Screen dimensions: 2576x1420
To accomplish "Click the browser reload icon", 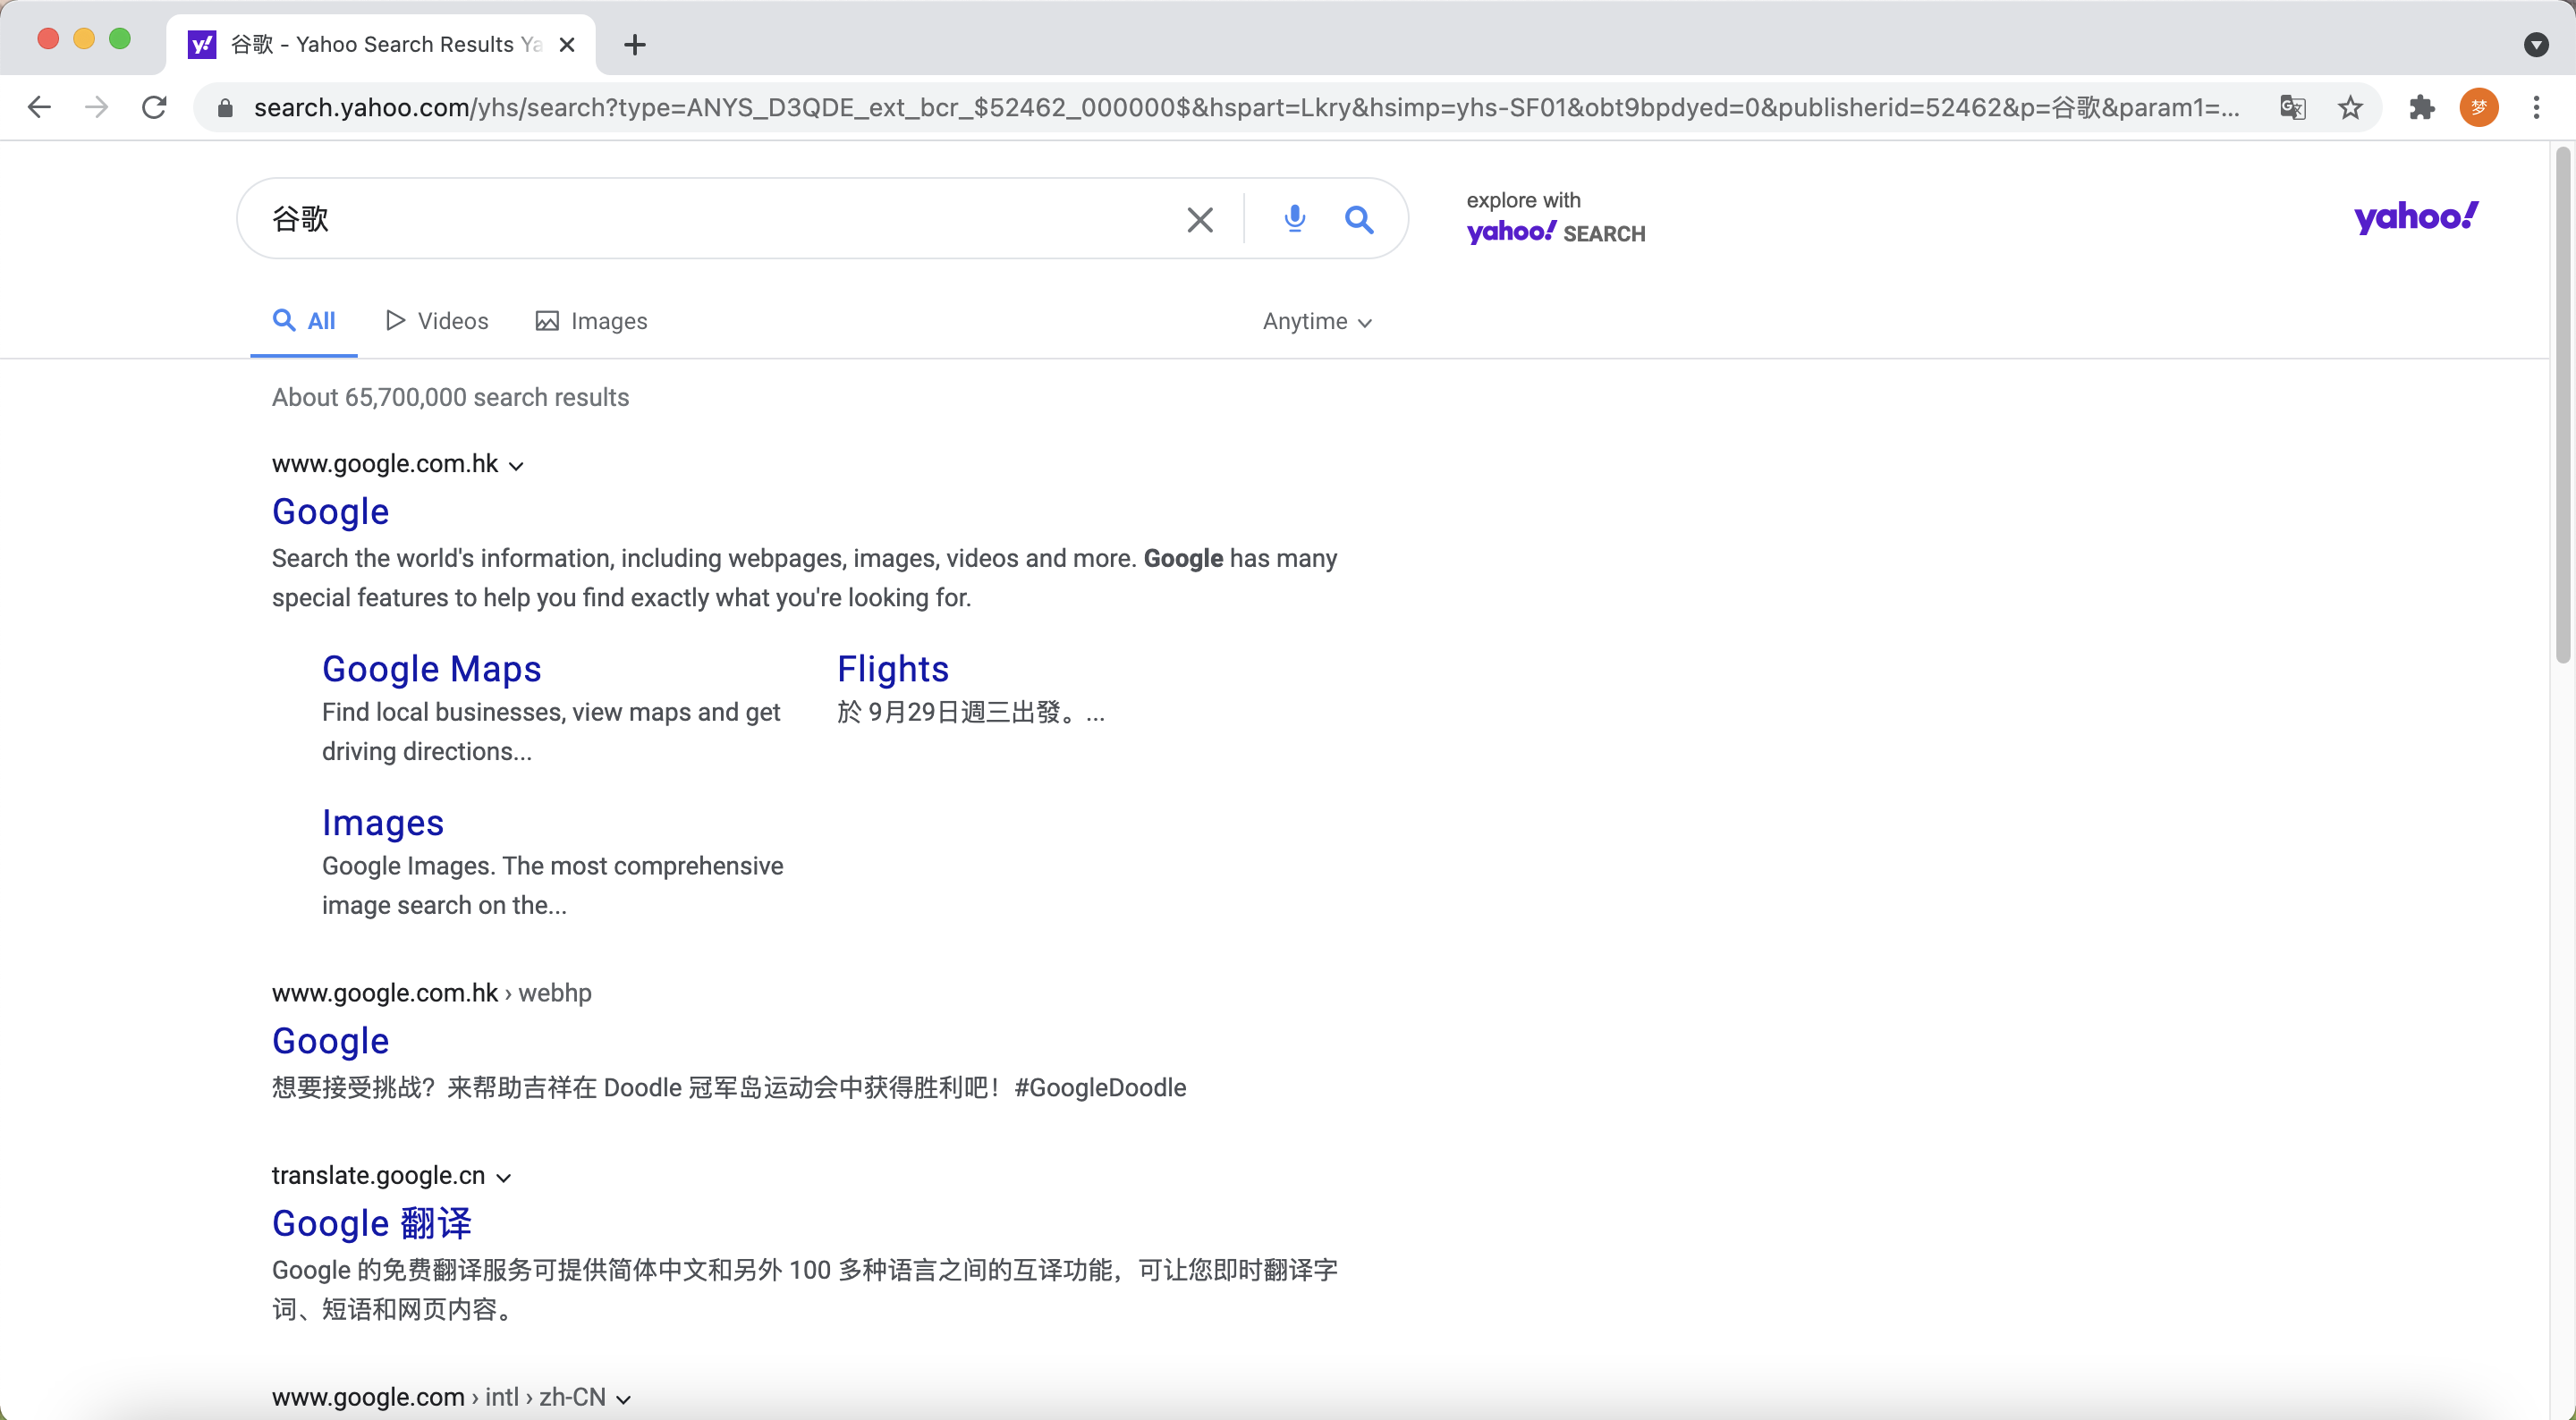I will tap(154, 107).
